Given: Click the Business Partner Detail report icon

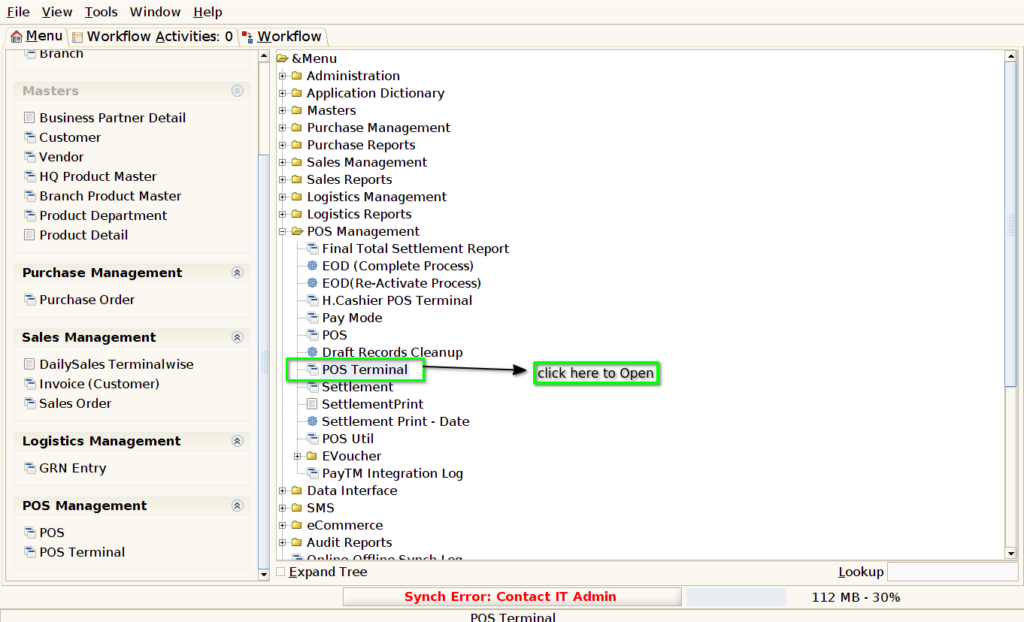Looking at the screenshot, I should (29, 118).
